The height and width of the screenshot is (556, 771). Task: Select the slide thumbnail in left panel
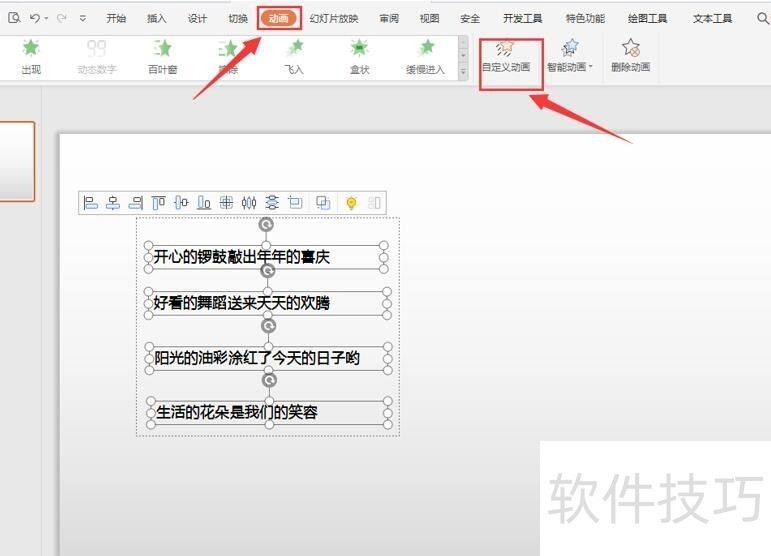click(17, 162)
